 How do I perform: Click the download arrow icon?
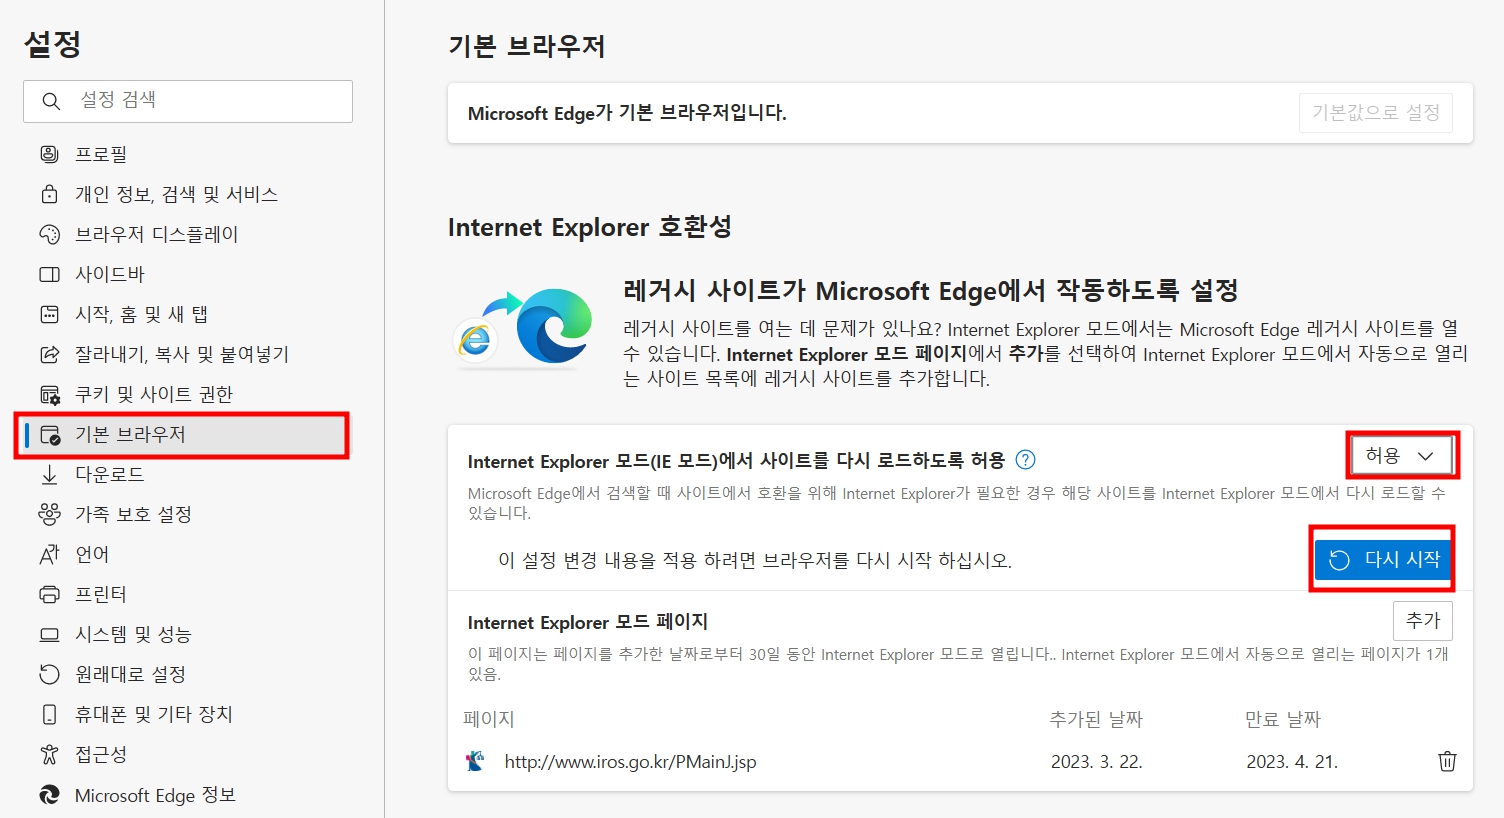click(x=49, y=474)
